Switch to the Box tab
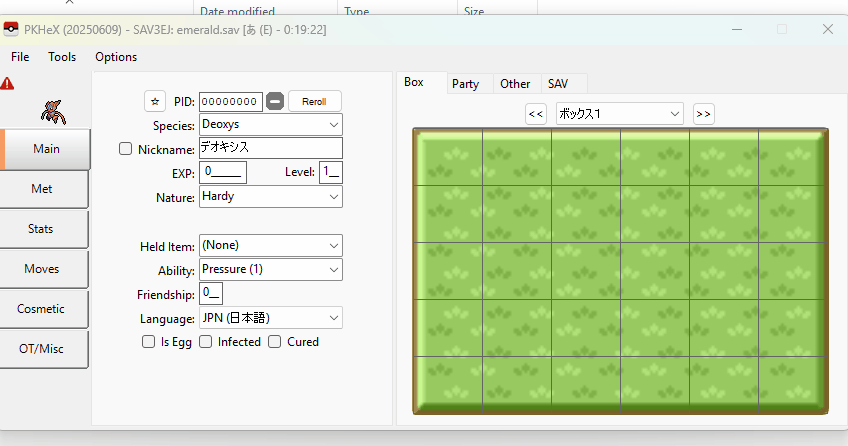 (421, 82)
